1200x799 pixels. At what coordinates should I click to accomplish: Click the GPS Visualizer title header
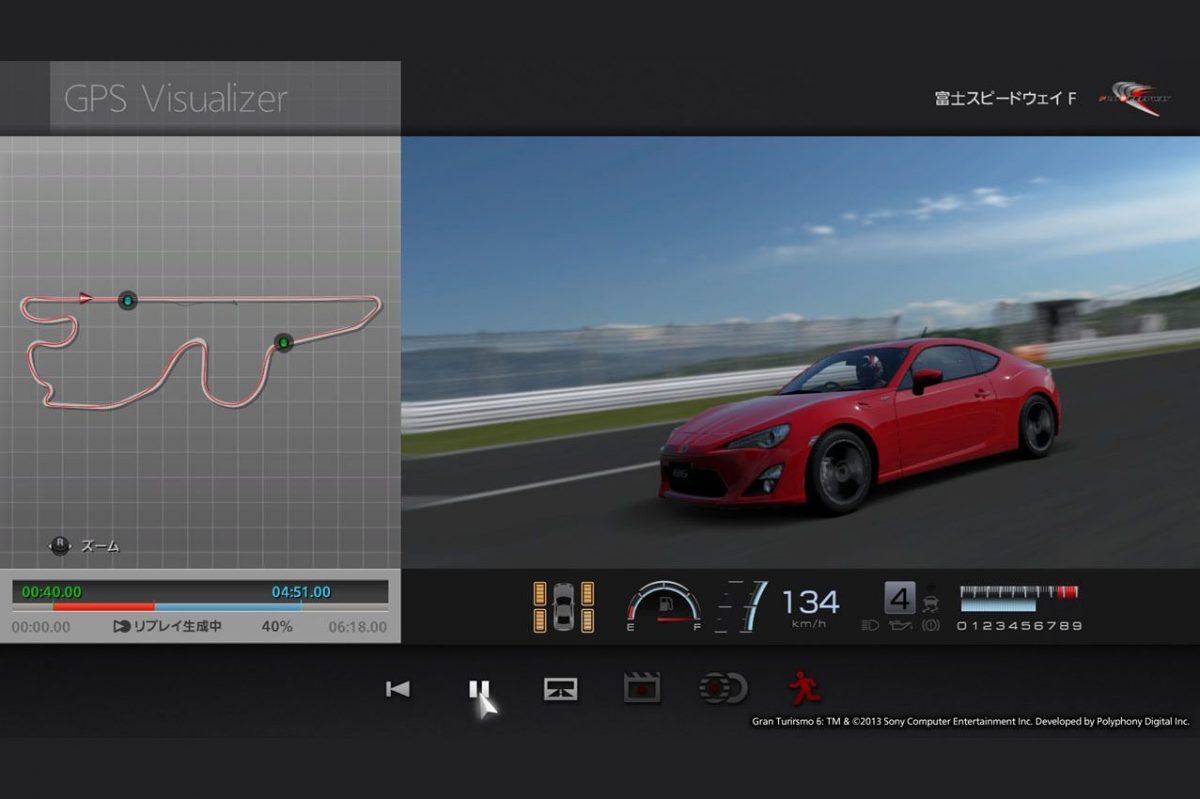176,99
